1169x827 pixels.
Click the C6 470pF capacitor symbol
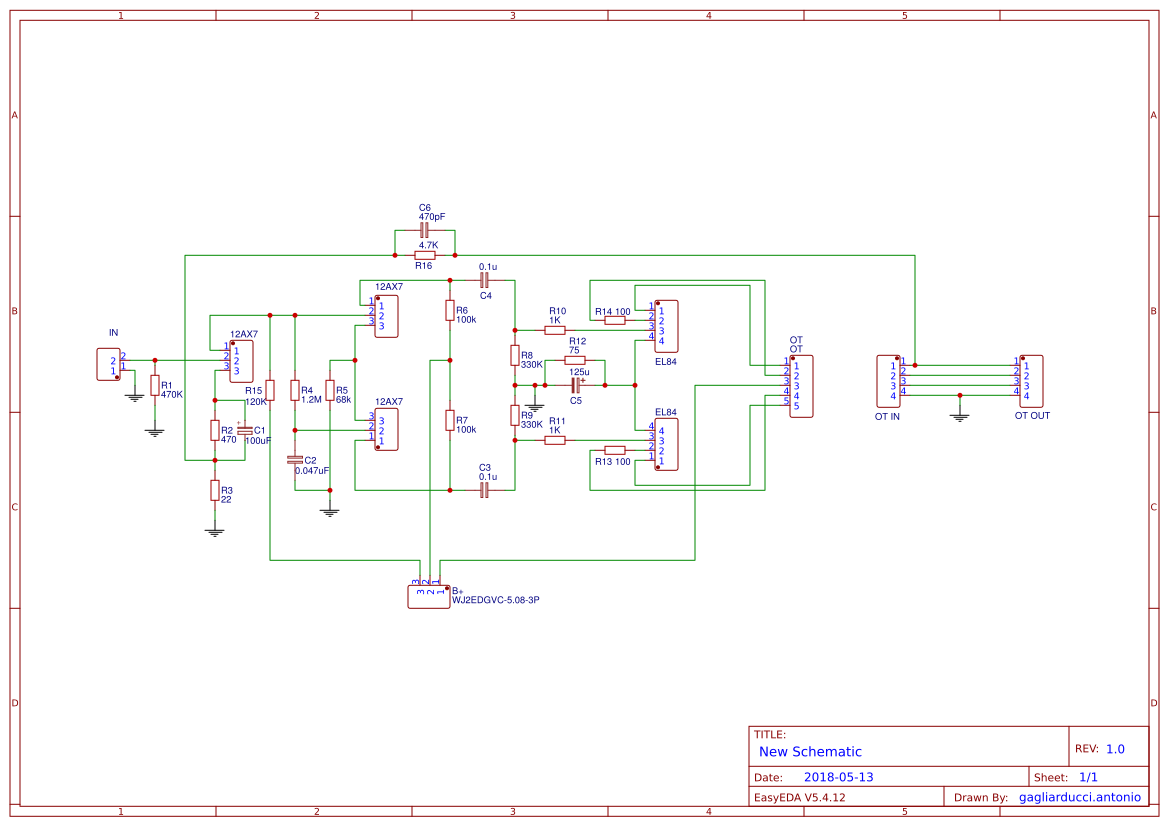(x=425, y=232)
